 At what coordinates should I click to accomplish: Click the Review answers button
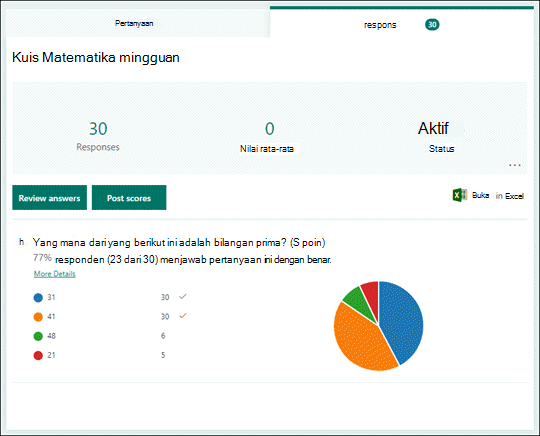point(50,198)
